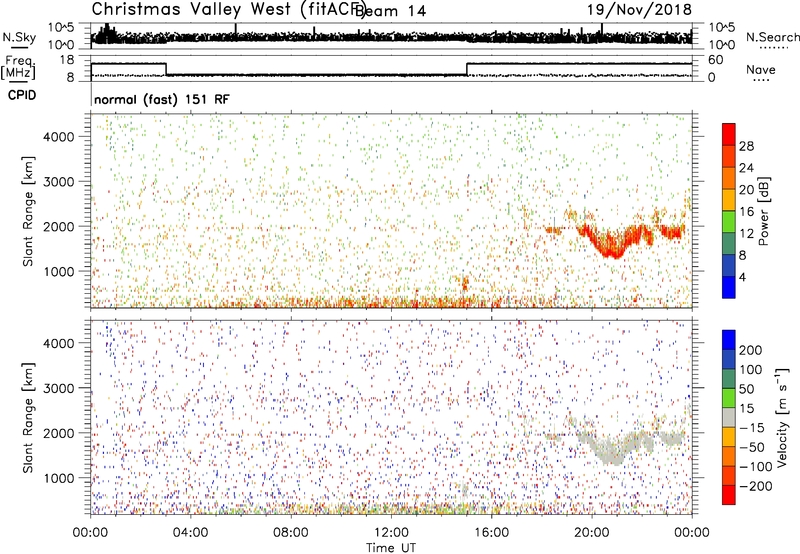Click the '20:00' time axis label
The width and height of the screenshot is (800, 554).
click(x=591, y=533)
